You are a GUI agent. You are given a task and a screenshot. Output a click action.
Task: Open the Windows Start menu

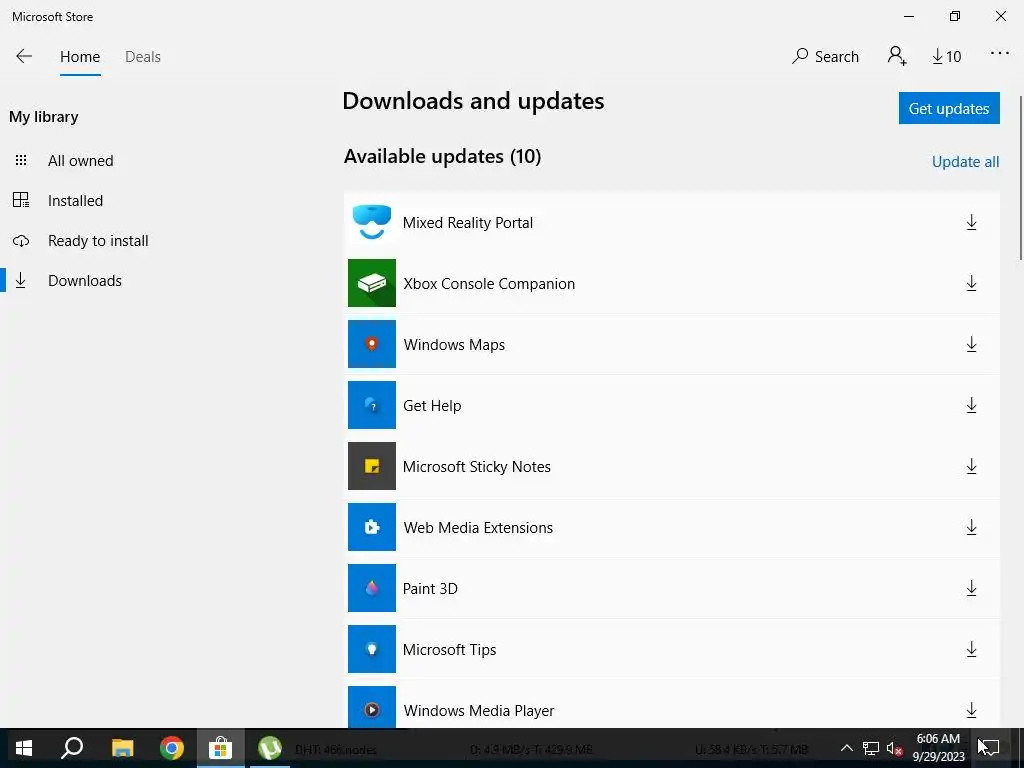24,748
